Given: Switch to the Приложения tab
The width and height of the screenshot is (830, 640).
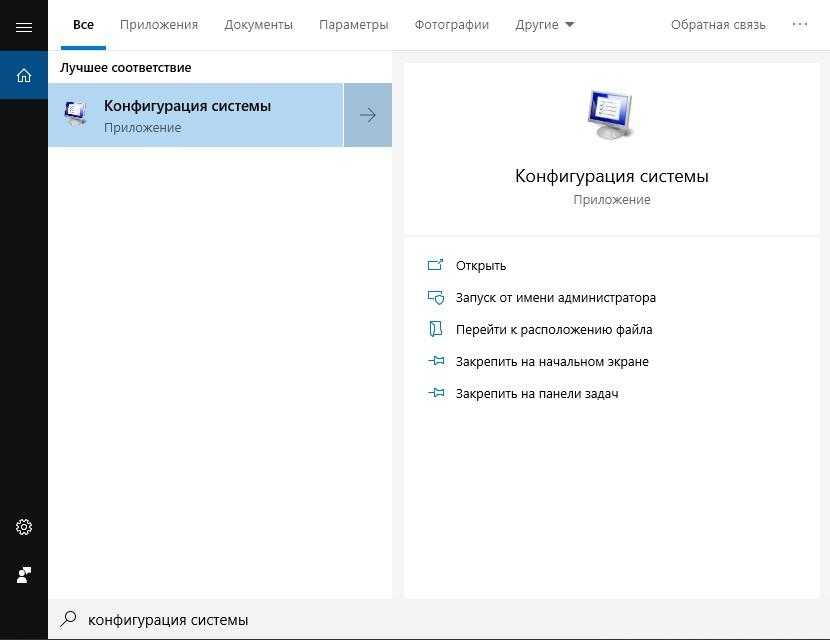Looking at the screenshot, I should 159,24.
